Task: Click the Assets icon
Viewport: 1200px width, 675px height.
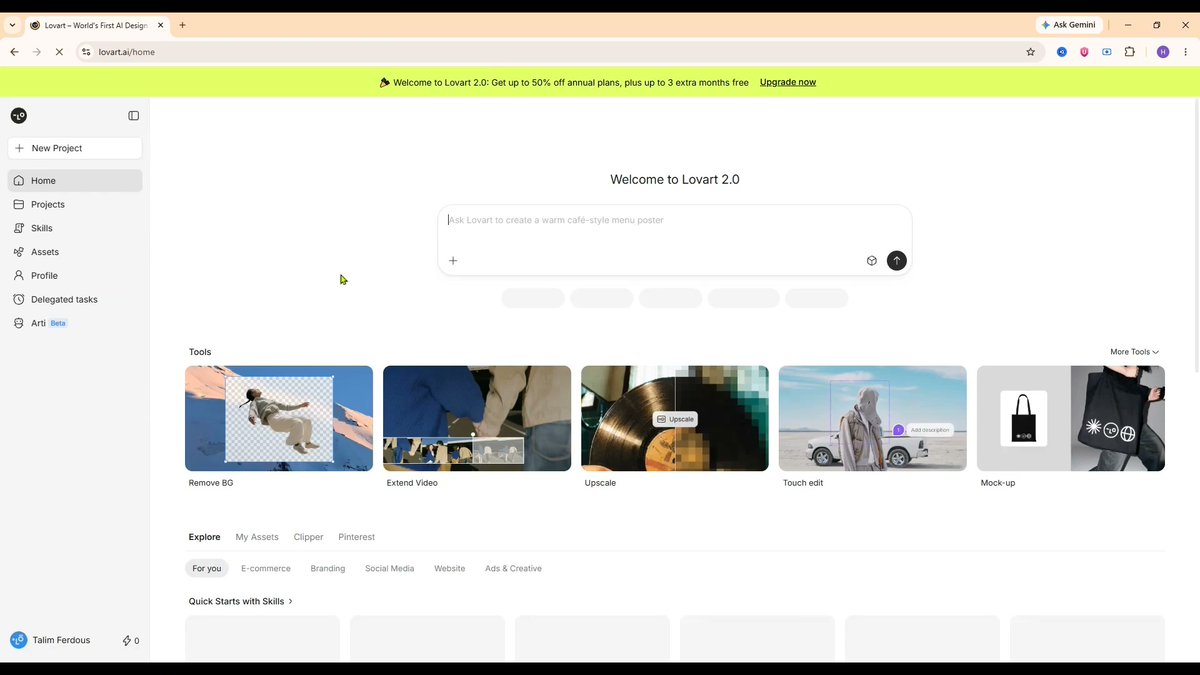Action: 19,252
